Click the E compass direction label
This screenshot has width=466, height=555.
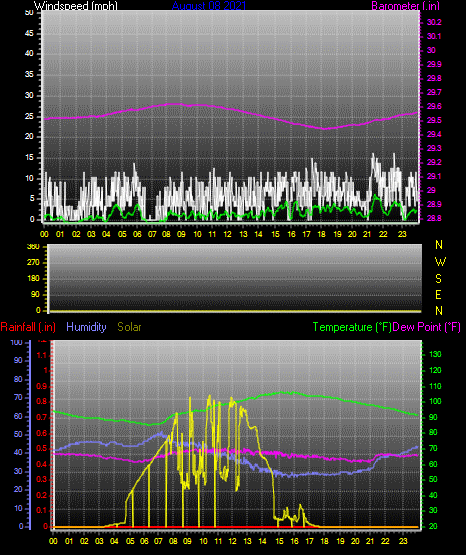(x=438, y=294)
